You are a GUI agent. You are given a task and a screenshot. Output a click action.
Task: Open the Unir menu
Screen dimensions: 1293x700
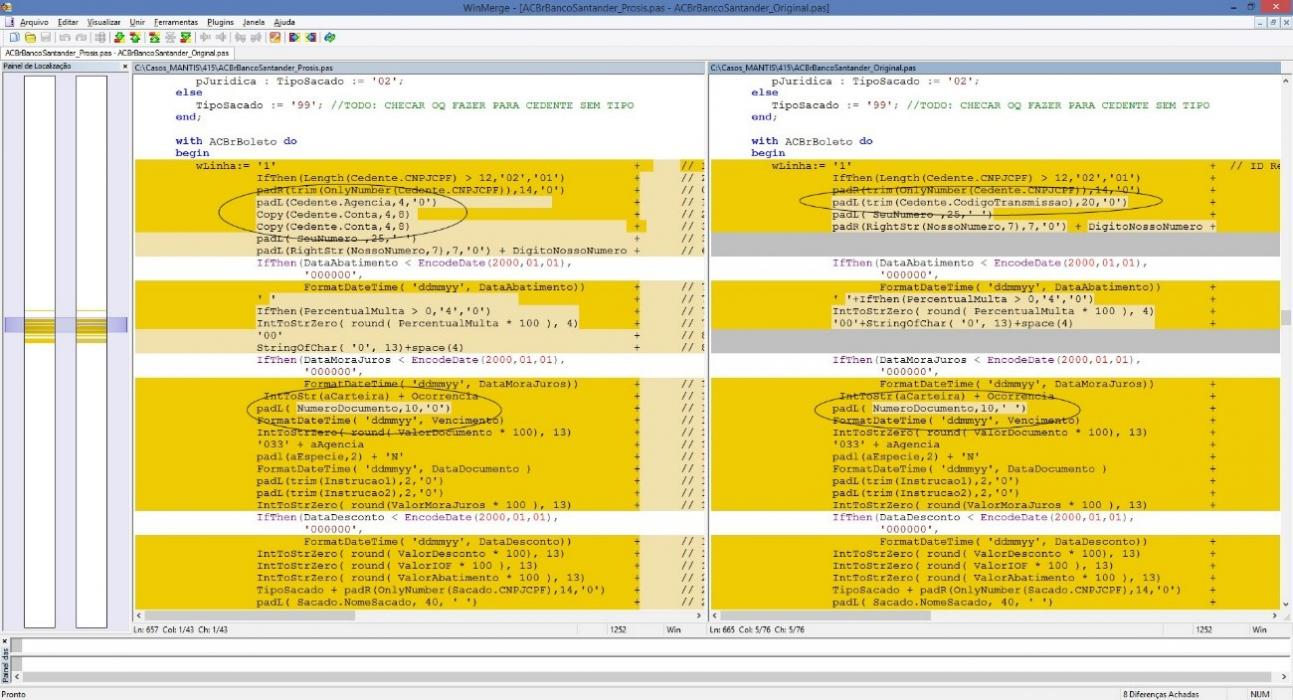click(138, 21)
